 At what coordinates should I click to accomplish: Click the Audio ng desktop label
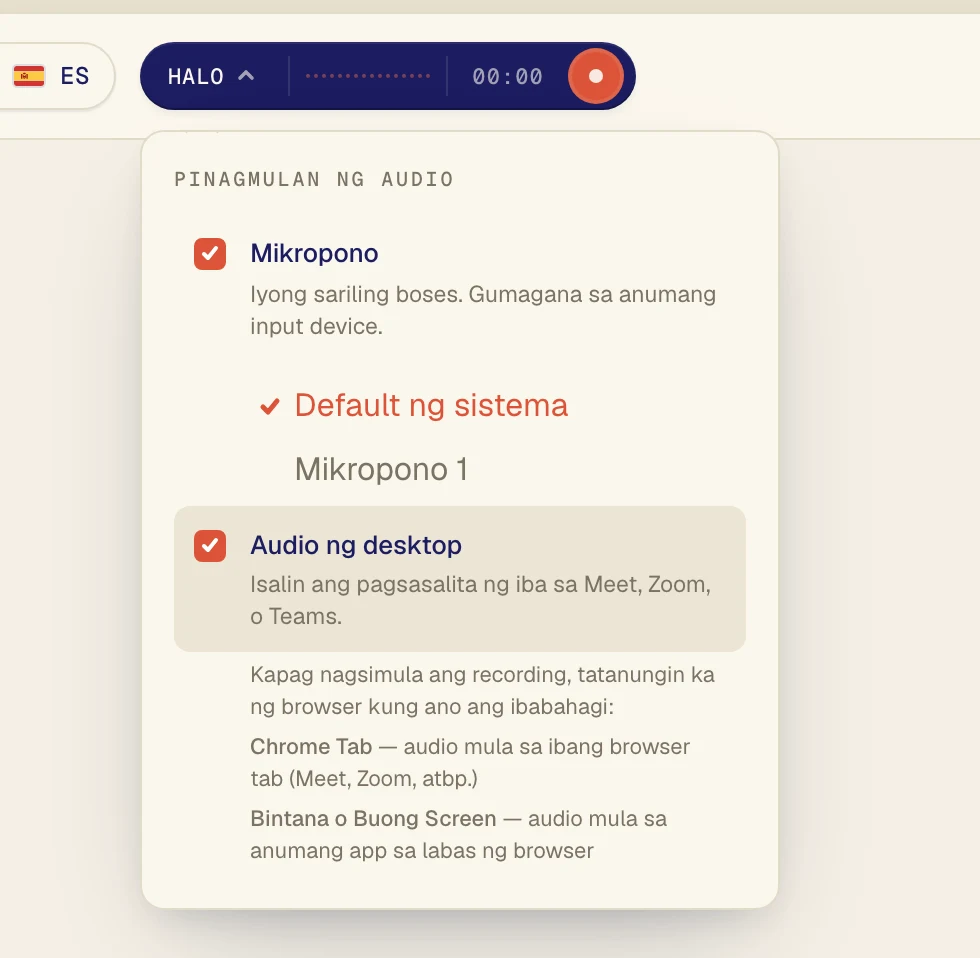[356, 545]
